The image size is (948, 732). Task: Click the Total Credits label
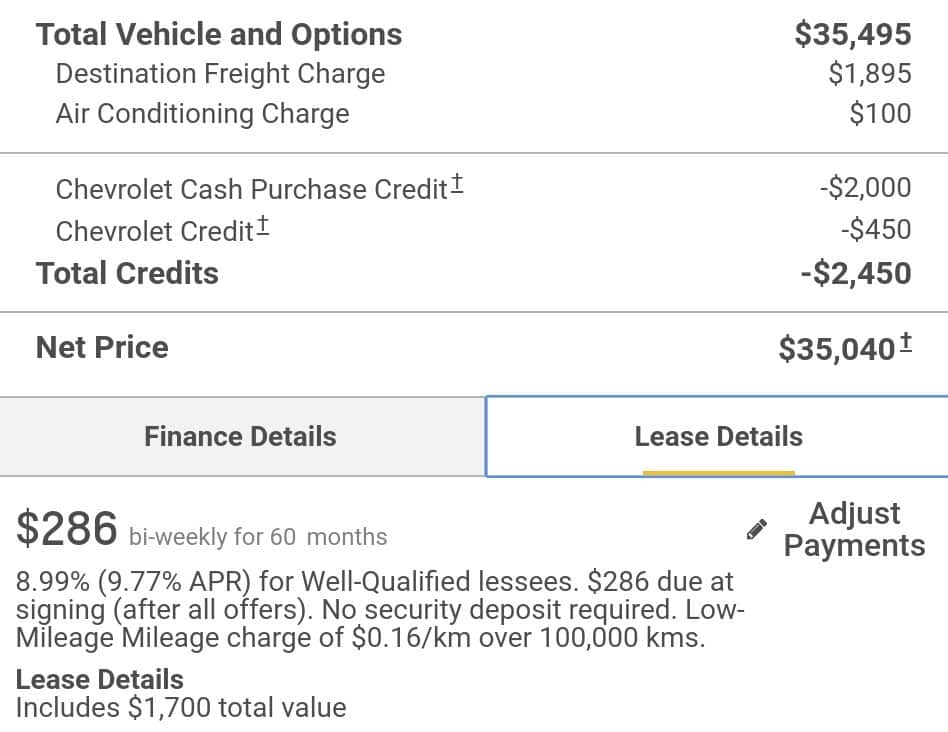[x=127, y=273]
